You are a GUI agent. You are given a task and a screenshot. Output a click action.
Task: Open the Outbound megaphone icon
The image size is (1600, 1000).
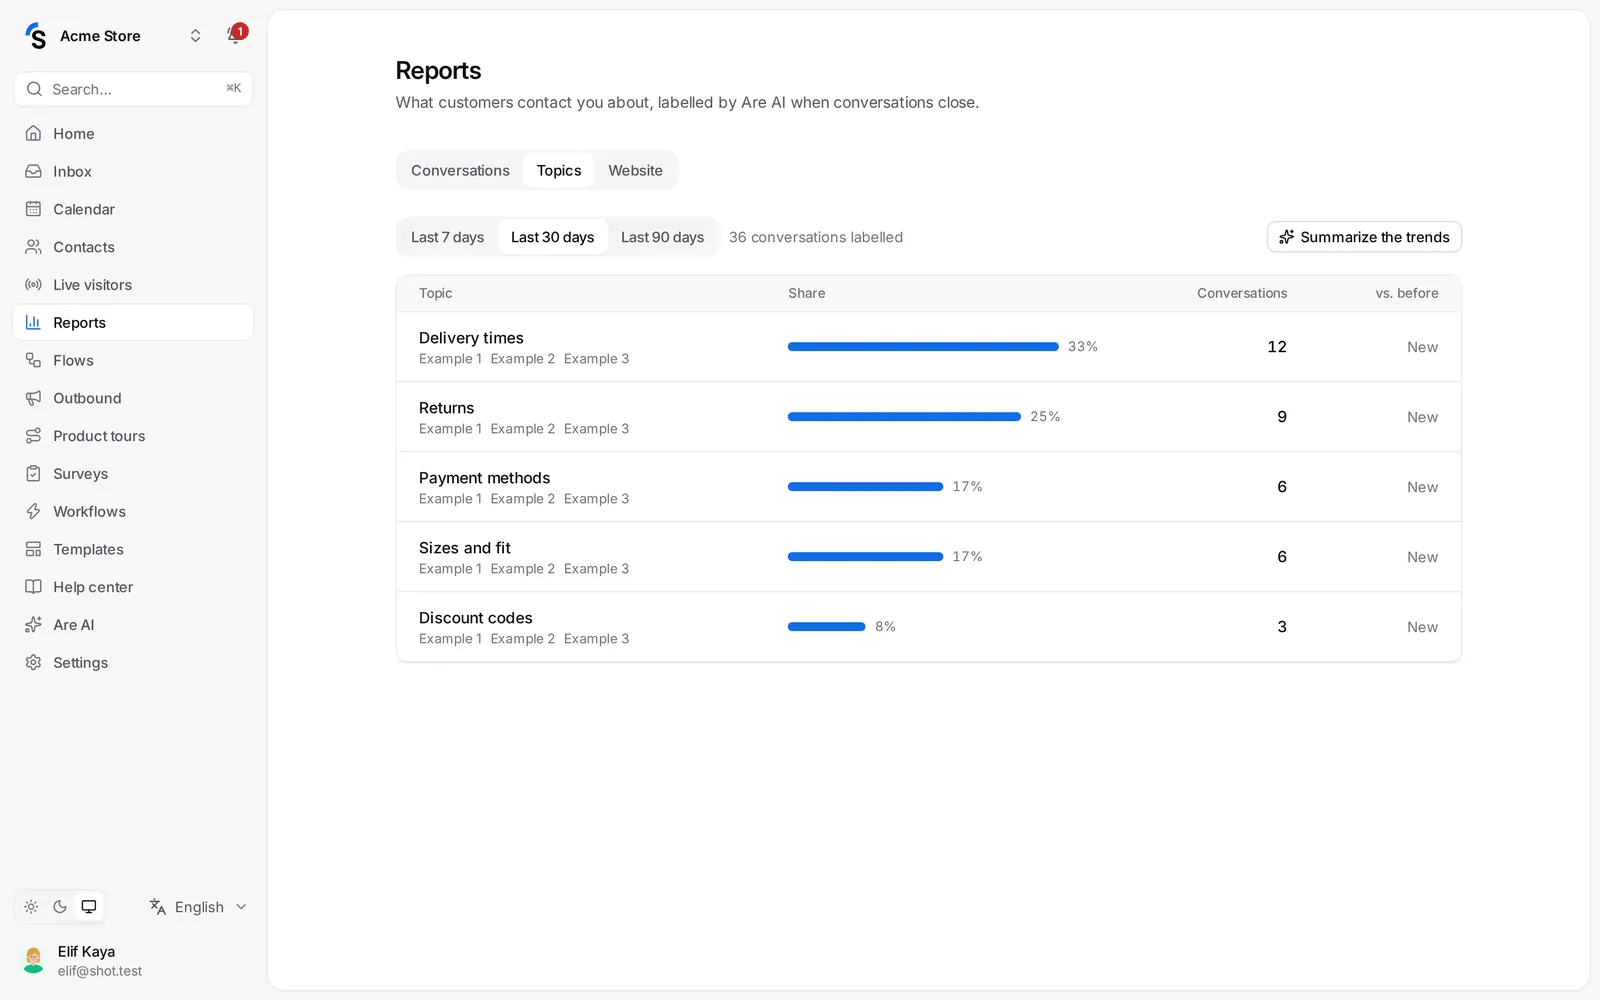tap(33, 398)
